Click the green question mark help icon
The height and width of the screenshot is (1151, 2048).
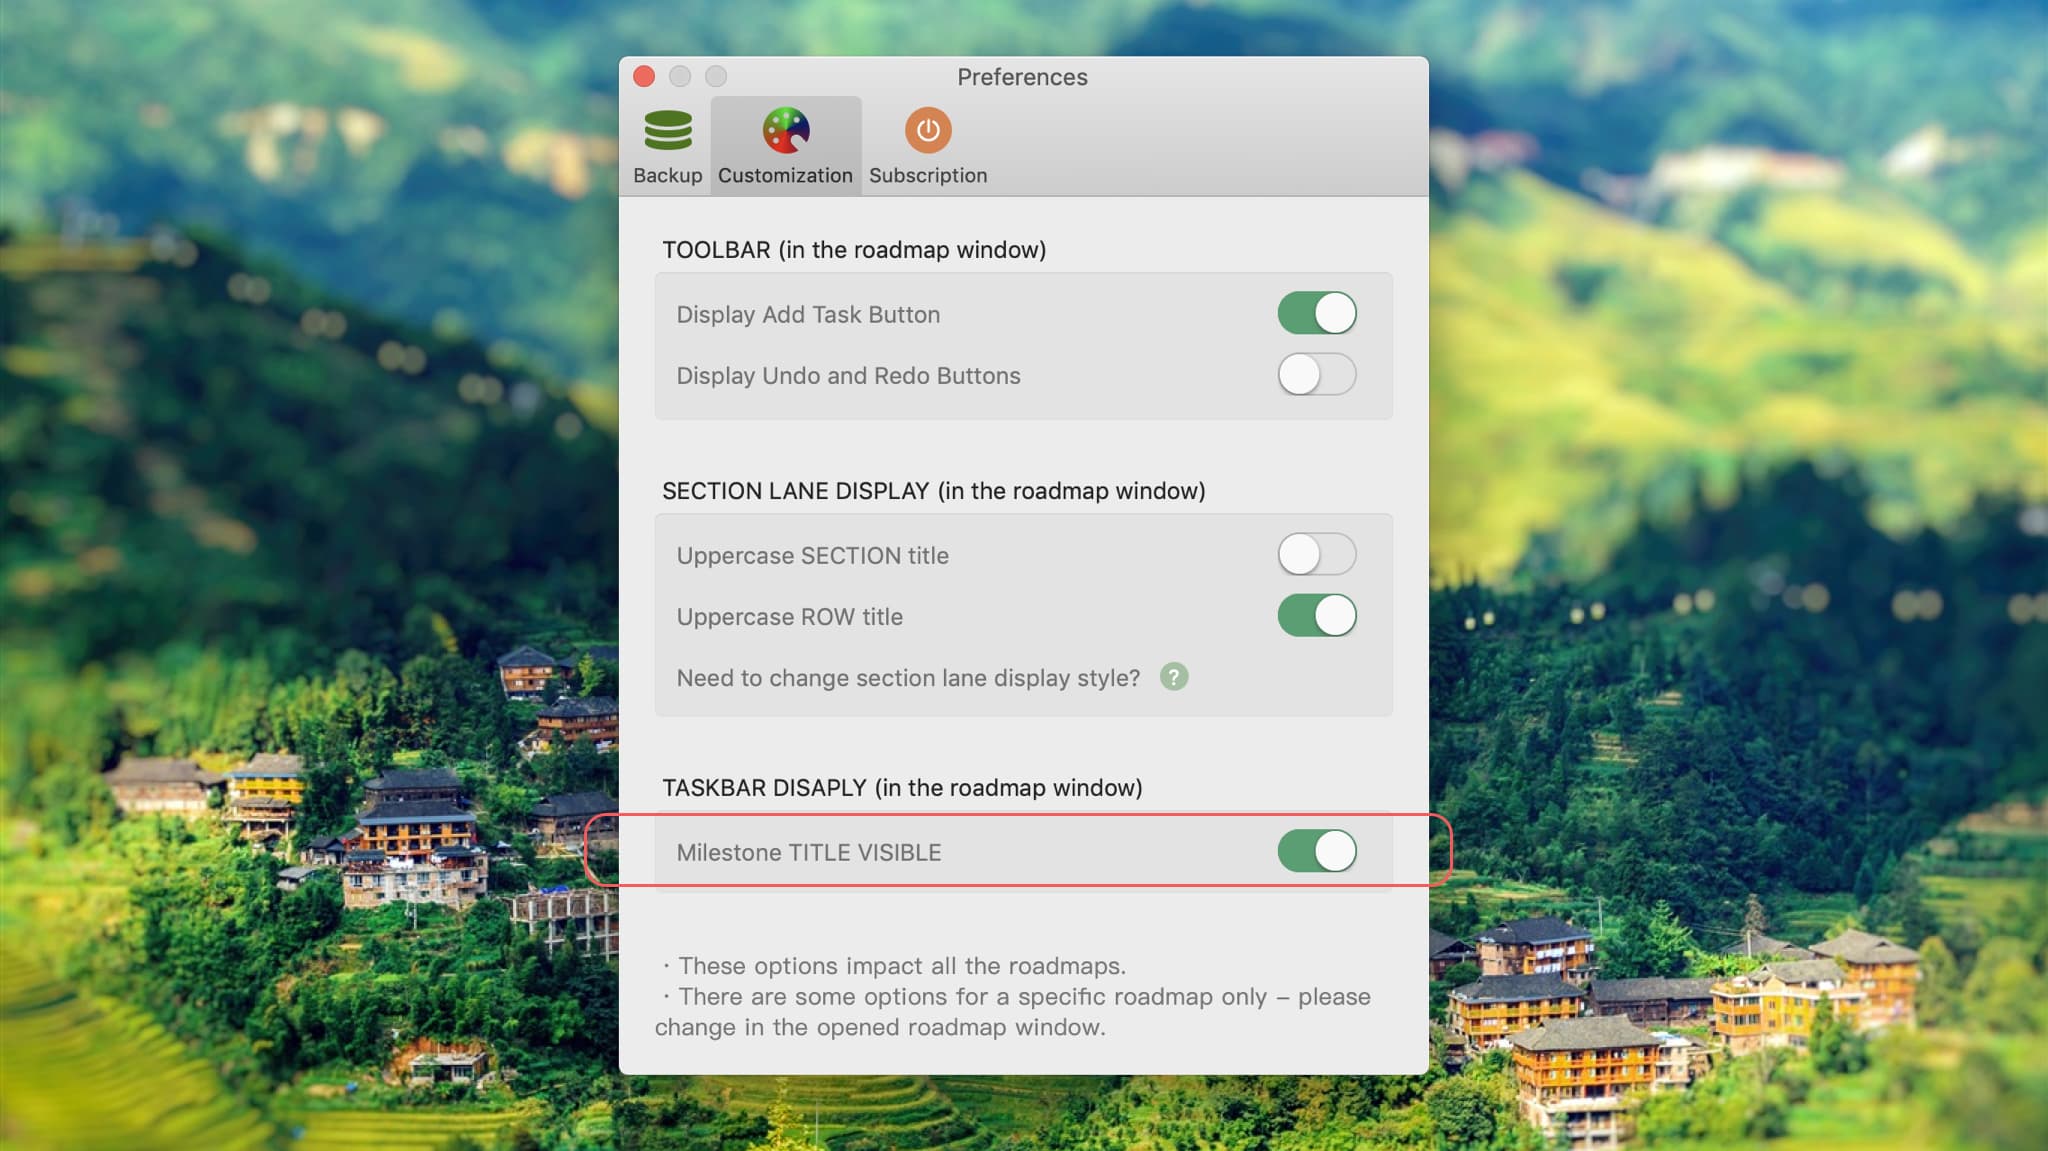pyautogui.click(x=1174, y=677)
